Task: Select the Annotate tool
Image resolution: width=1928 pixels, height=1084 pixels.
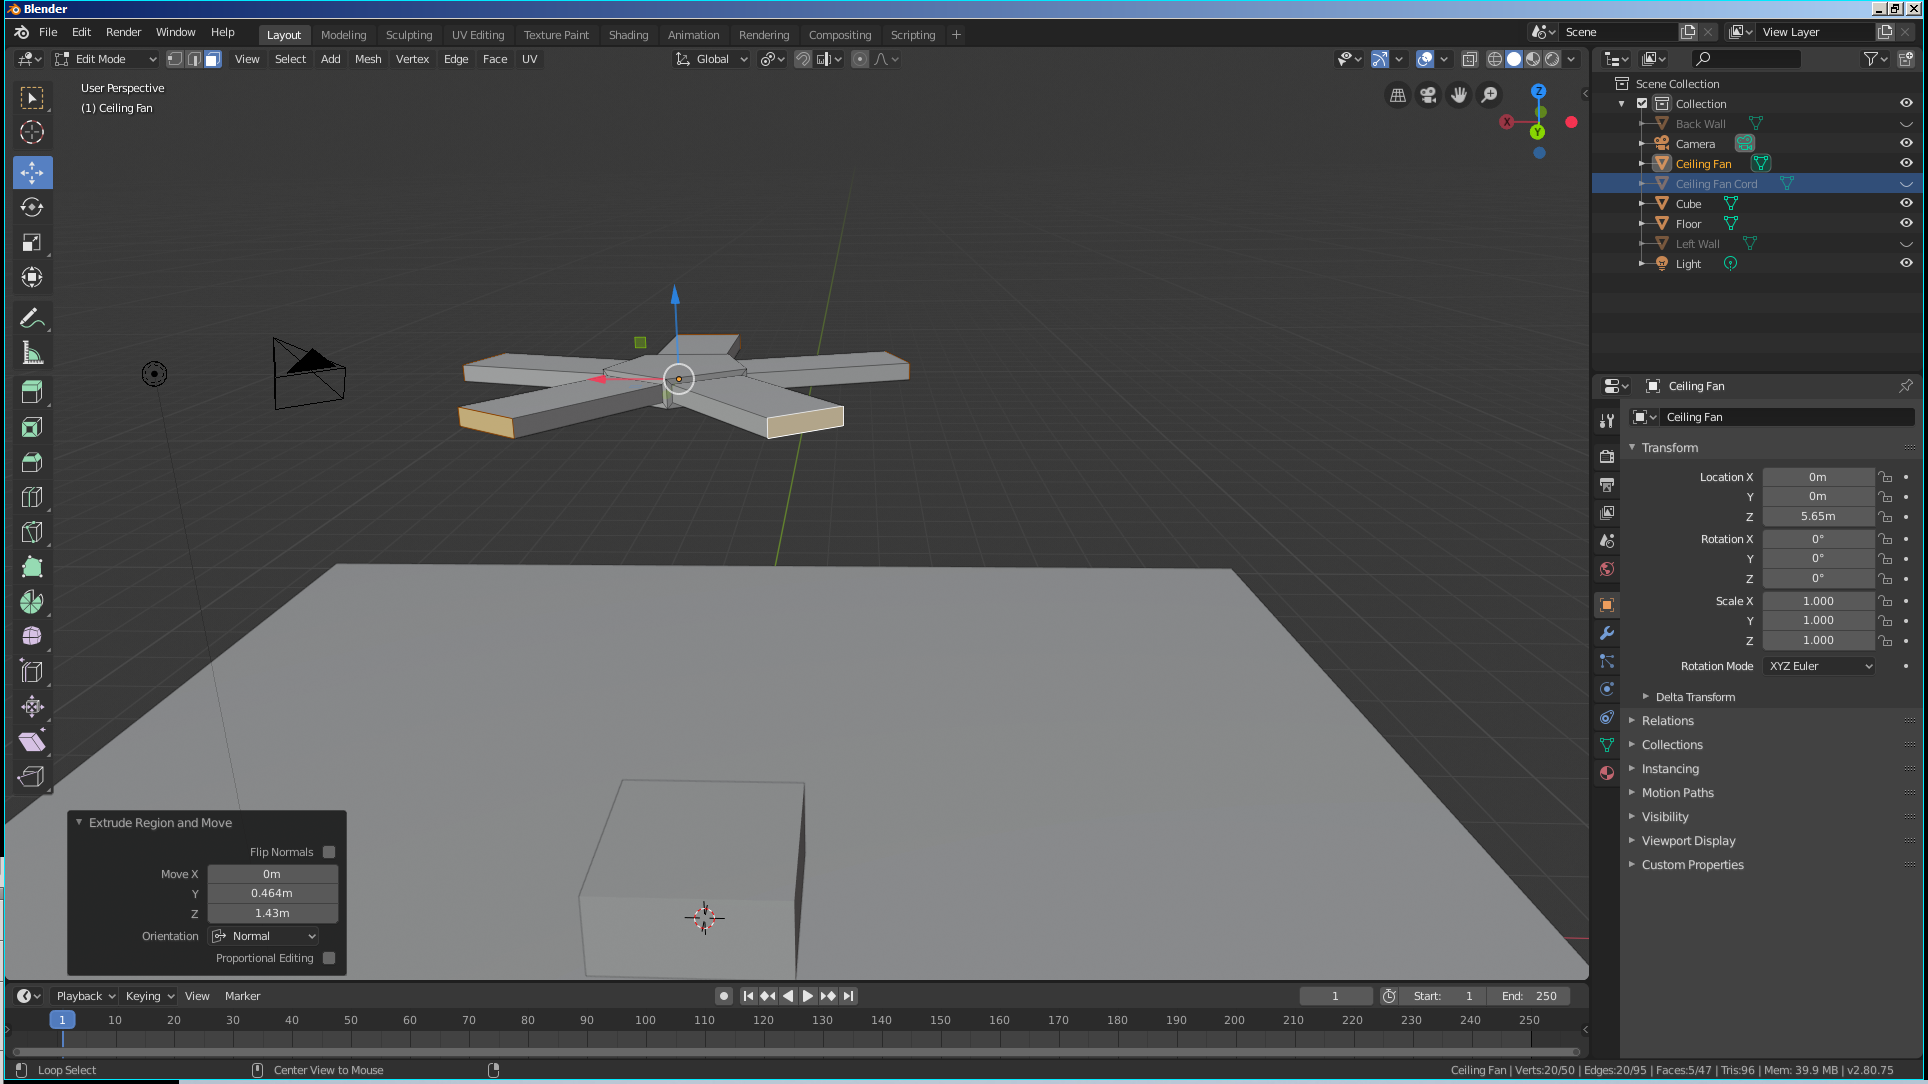Action: tap(32, 318)
